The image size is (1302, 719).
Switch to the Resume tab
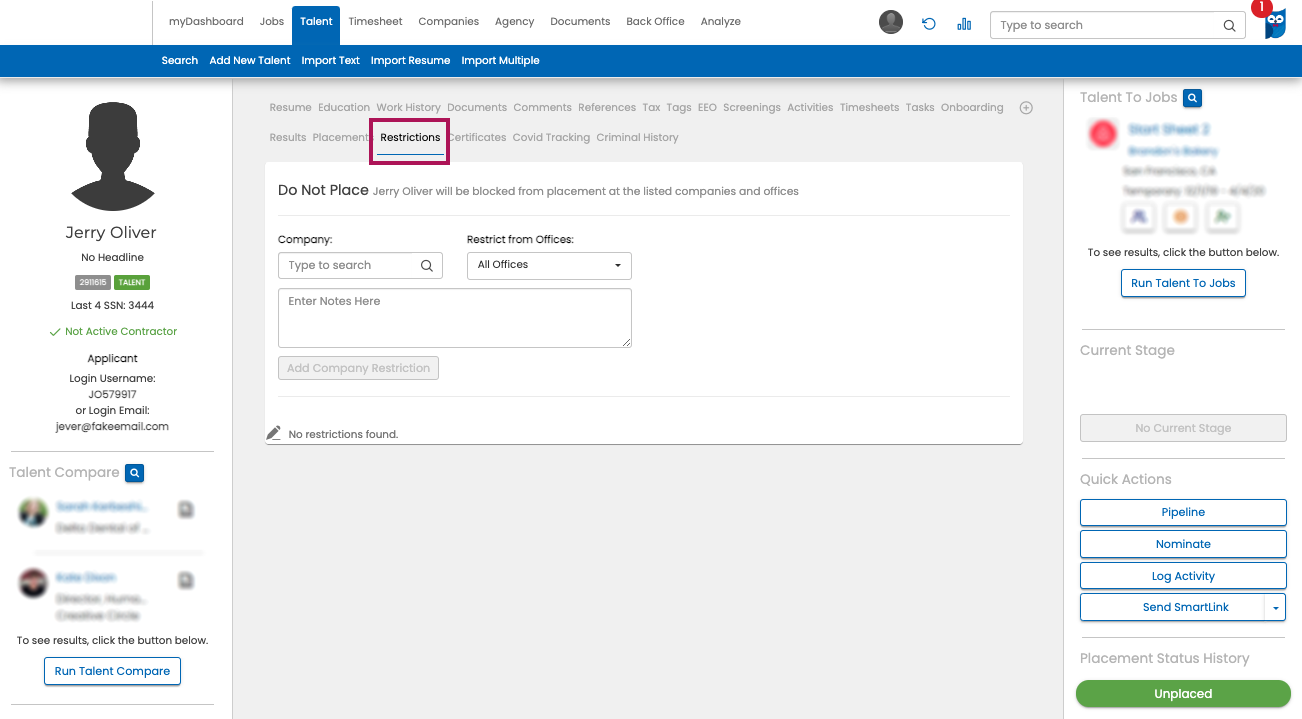[290, 108]
